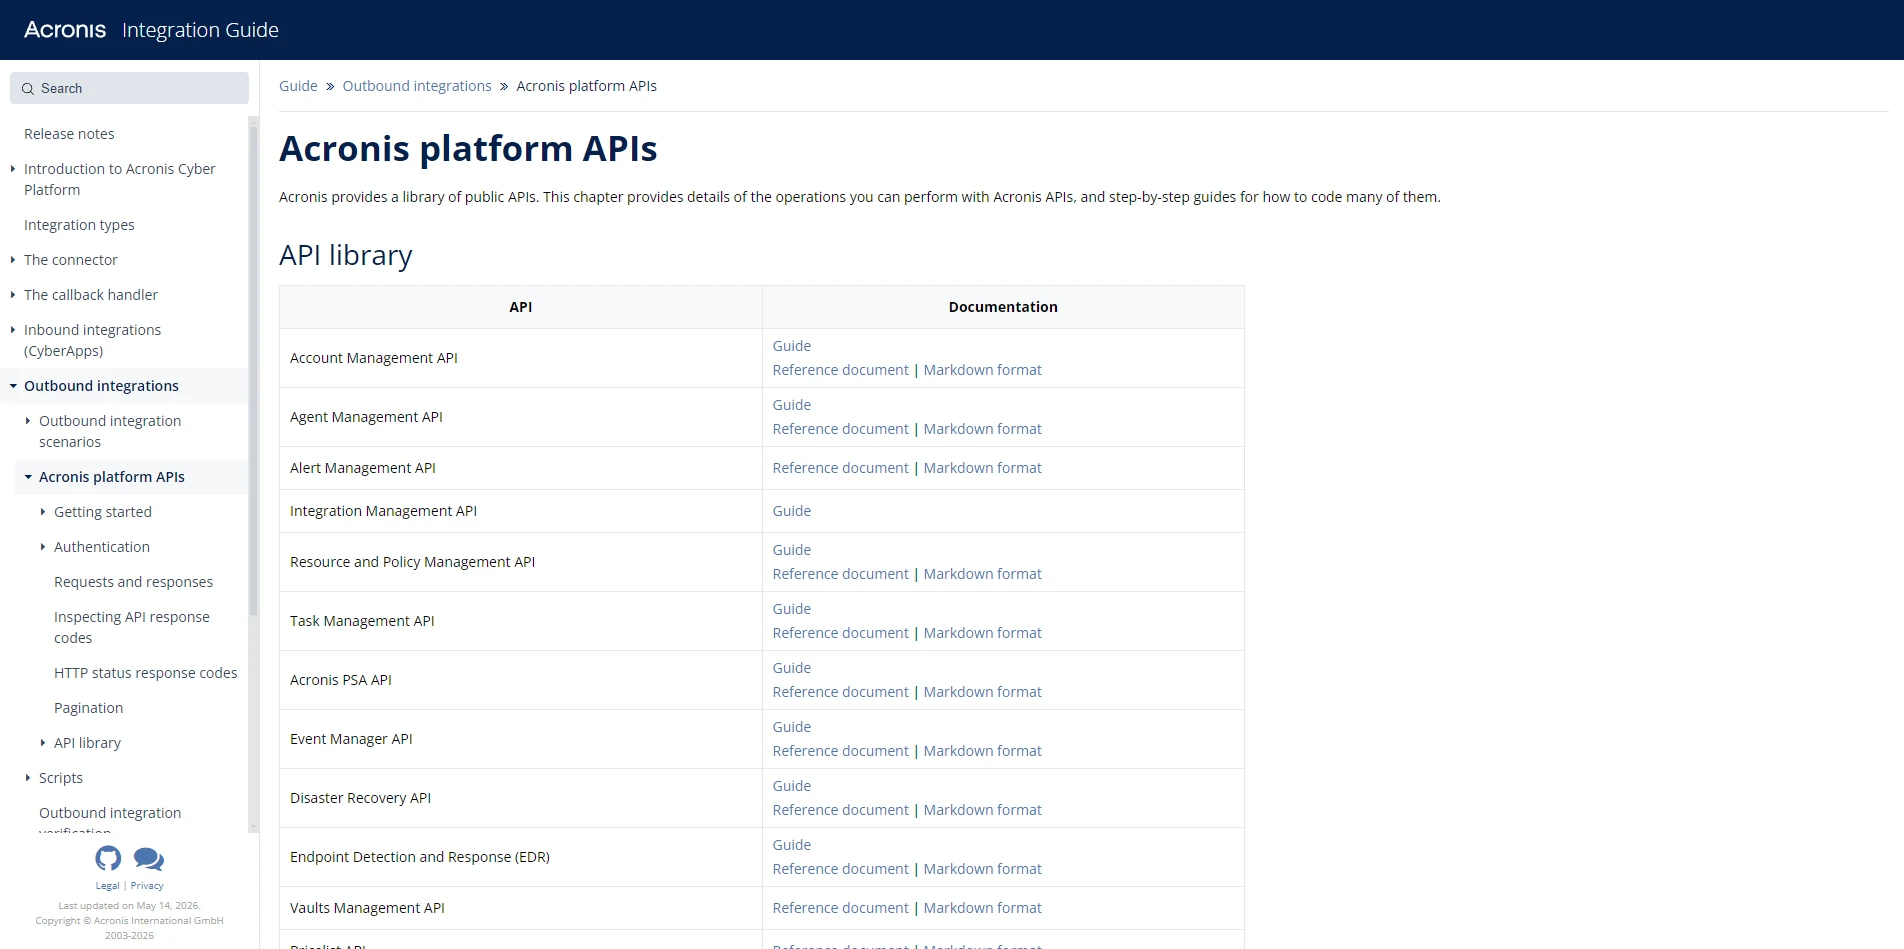Open HTTP status response codes page
The image size is (1904, 949).
tap(145, 673)
